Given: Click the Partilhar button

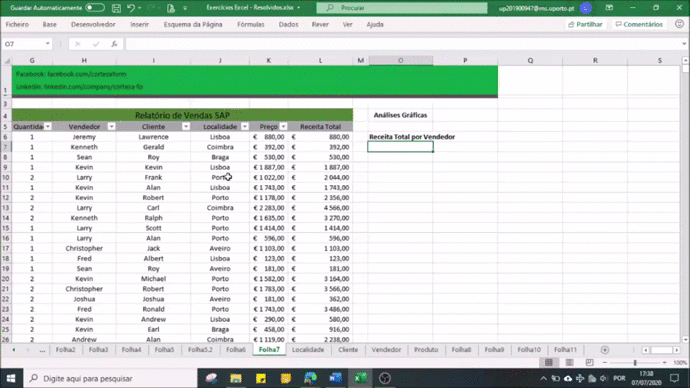Looking at the screenshot, I should (x=585, y=25).
